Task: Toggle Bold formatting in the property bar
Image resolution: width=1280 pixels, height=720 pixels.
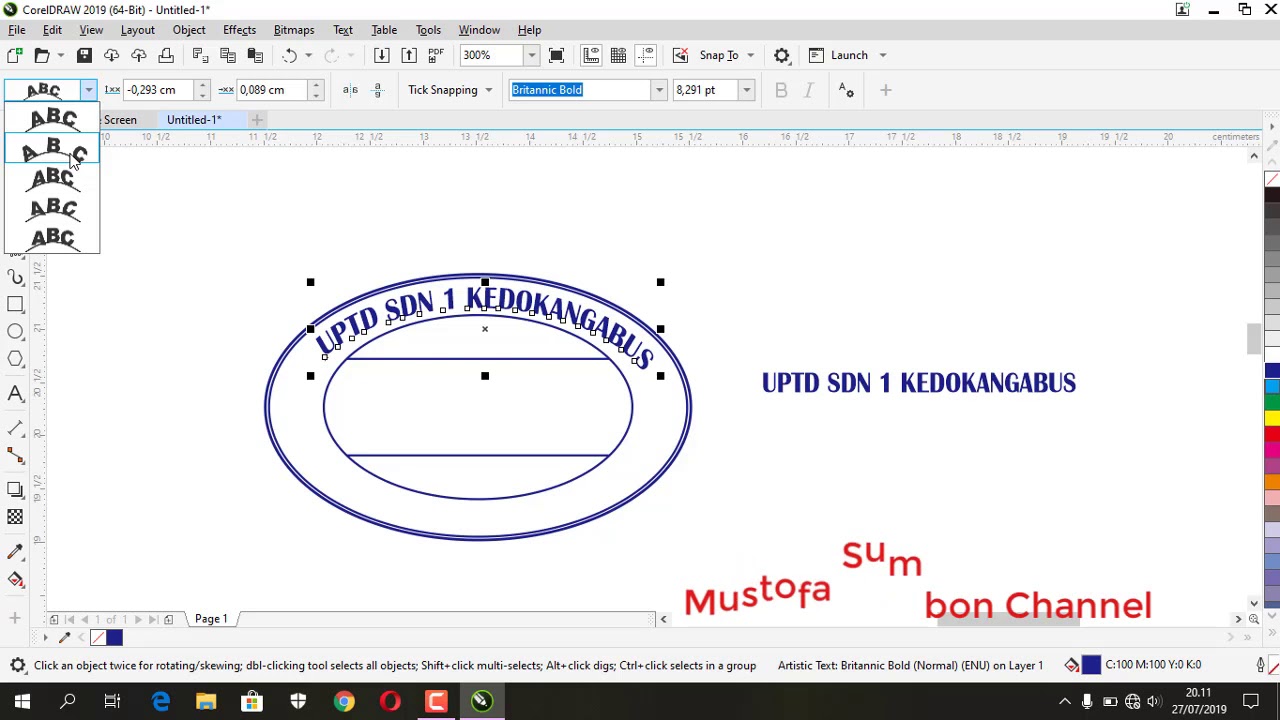Action: coord(781,90)
